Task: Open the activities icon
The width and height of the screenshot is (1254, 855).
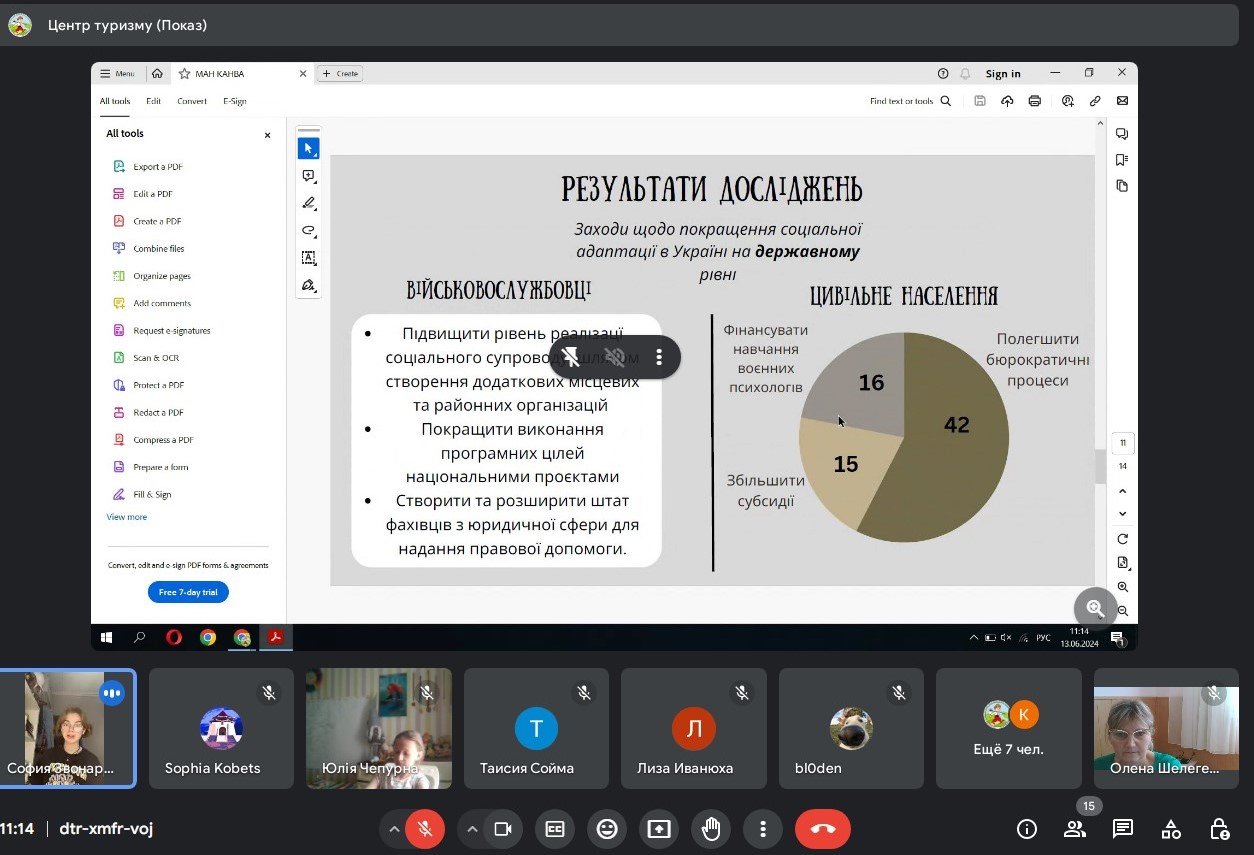Action: pyautogui.click(x=1171, y=829)
